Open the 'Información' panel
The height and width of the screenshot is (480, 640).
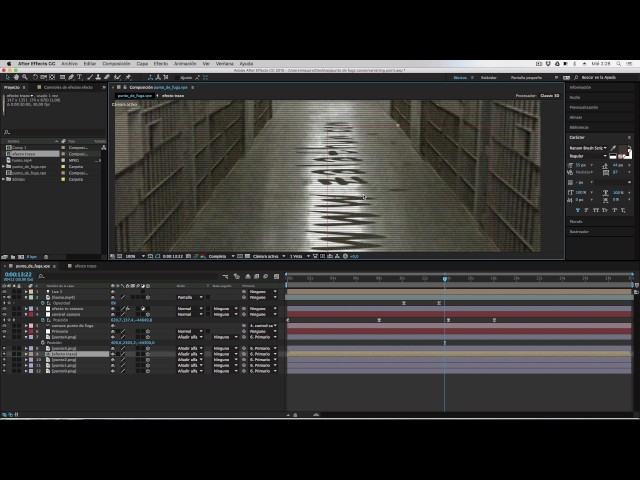click(580, 87)
